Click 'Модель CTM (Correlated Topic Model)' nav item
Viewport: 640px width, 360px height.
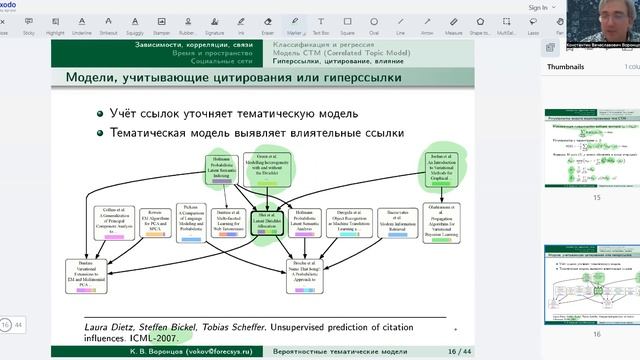coord(342,53)
